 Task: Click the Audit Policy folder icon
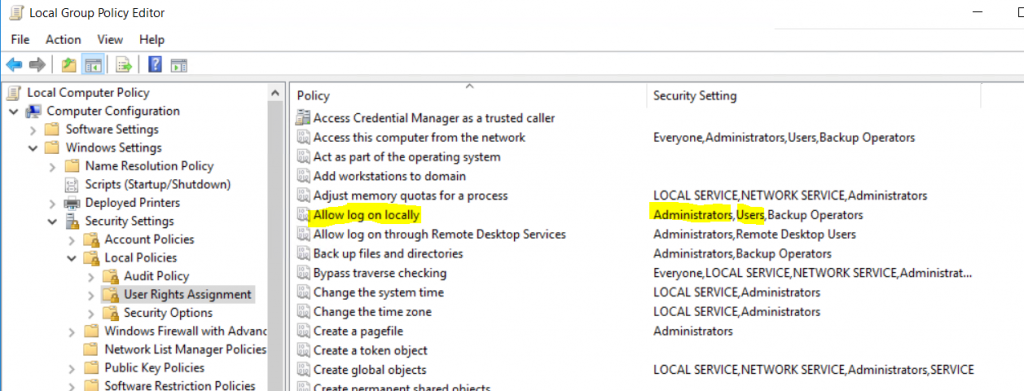pyautogui.click(x=112, y=276)
